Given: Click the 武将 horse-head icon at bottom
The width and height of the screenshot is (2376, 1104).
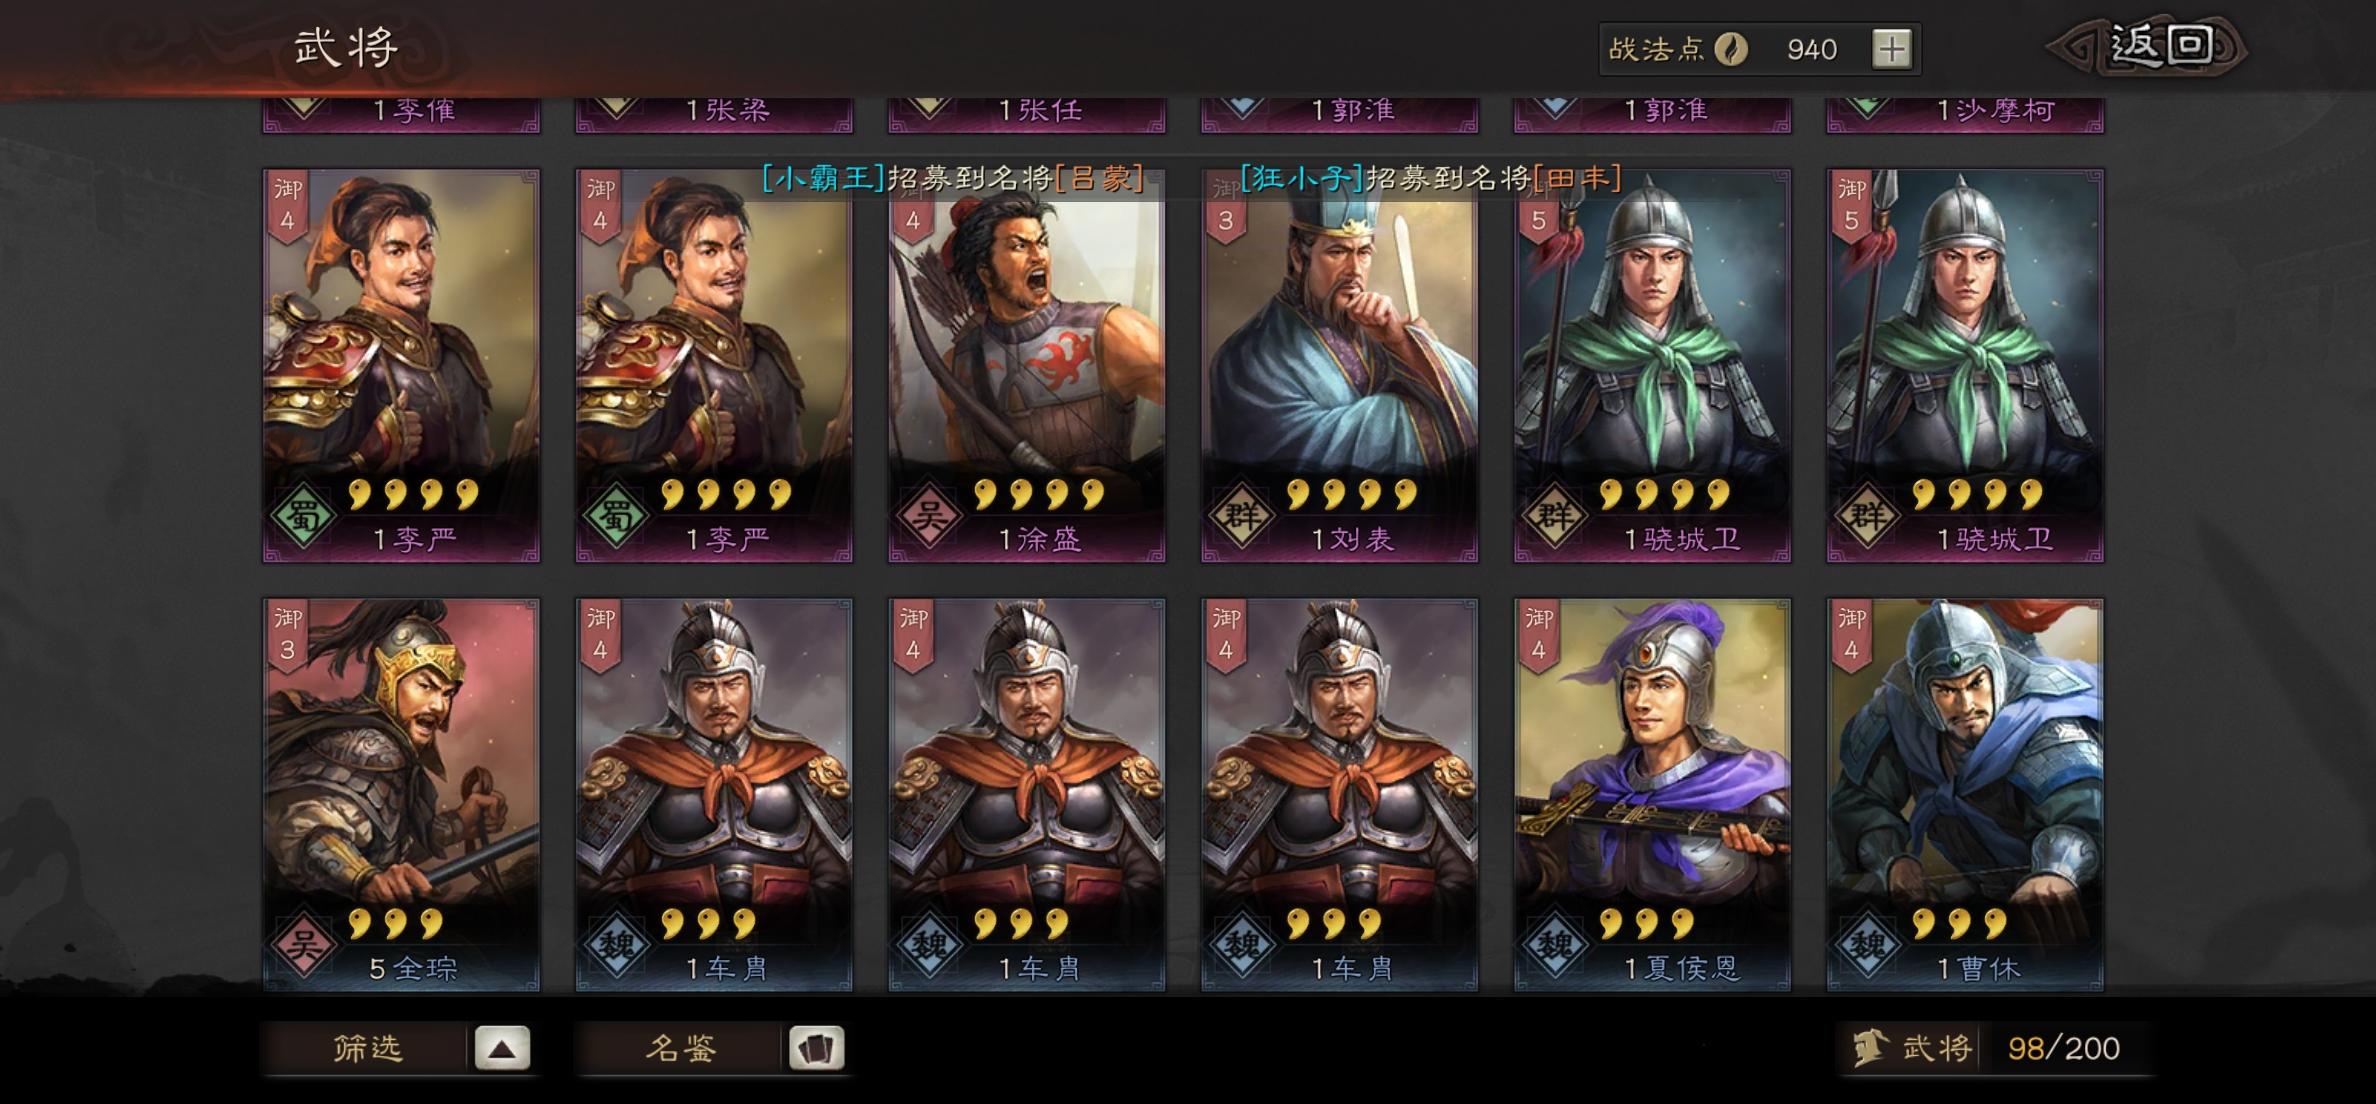Looking at the screenshot, I should (1871, 1048).
